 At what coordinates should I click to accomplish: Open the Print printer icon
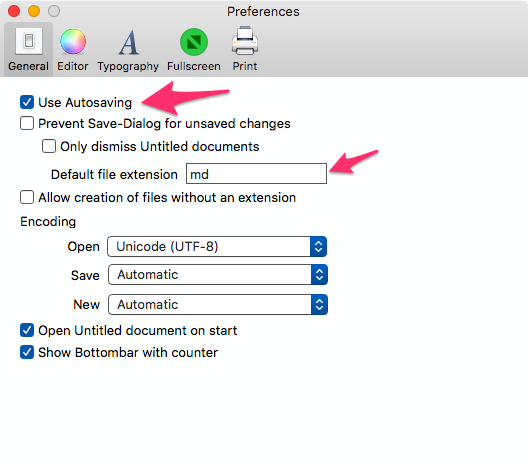tap(245, 41)
